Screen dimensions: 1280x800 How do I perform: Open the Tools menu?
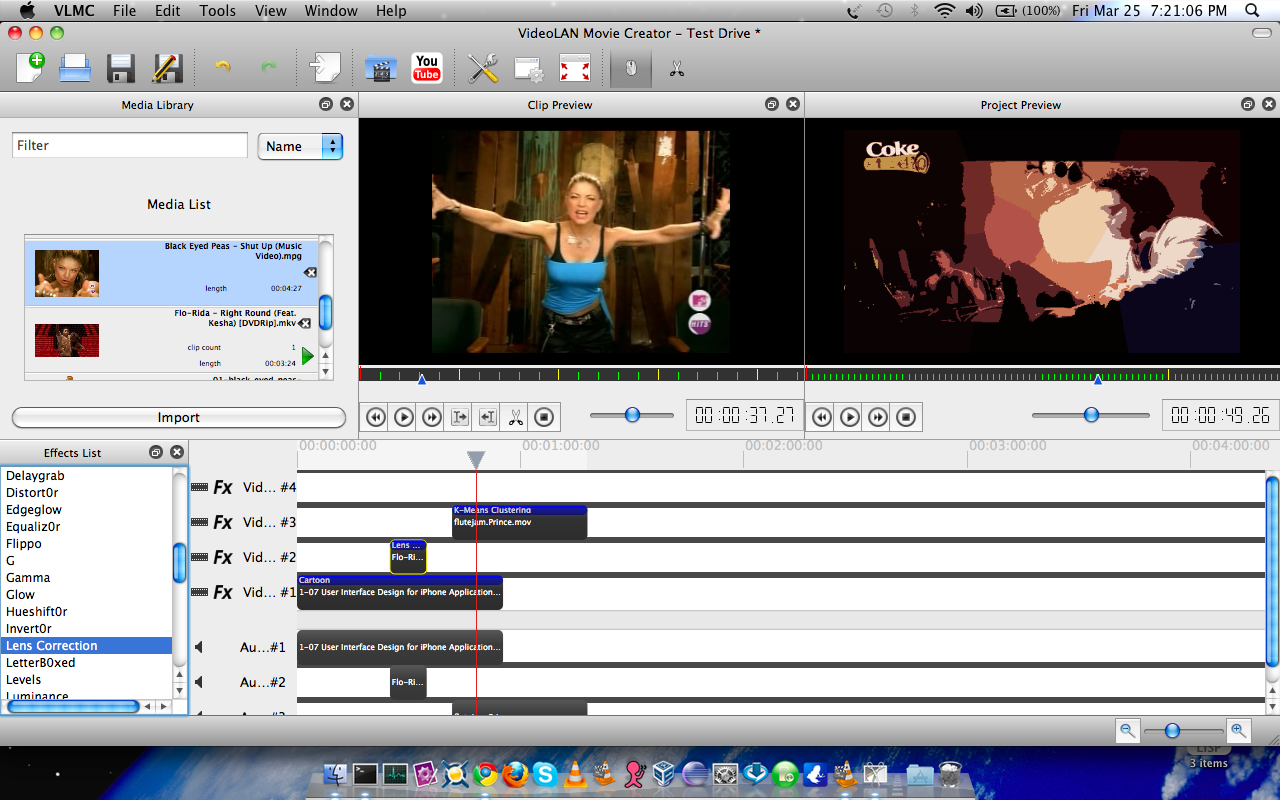coord(217,11)
